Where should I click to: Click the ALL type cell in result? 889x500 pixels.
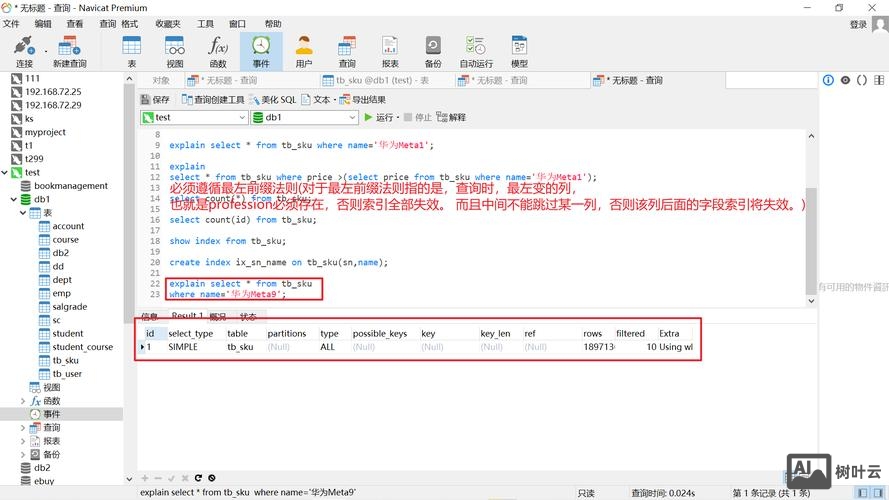(x=327, y=347)
